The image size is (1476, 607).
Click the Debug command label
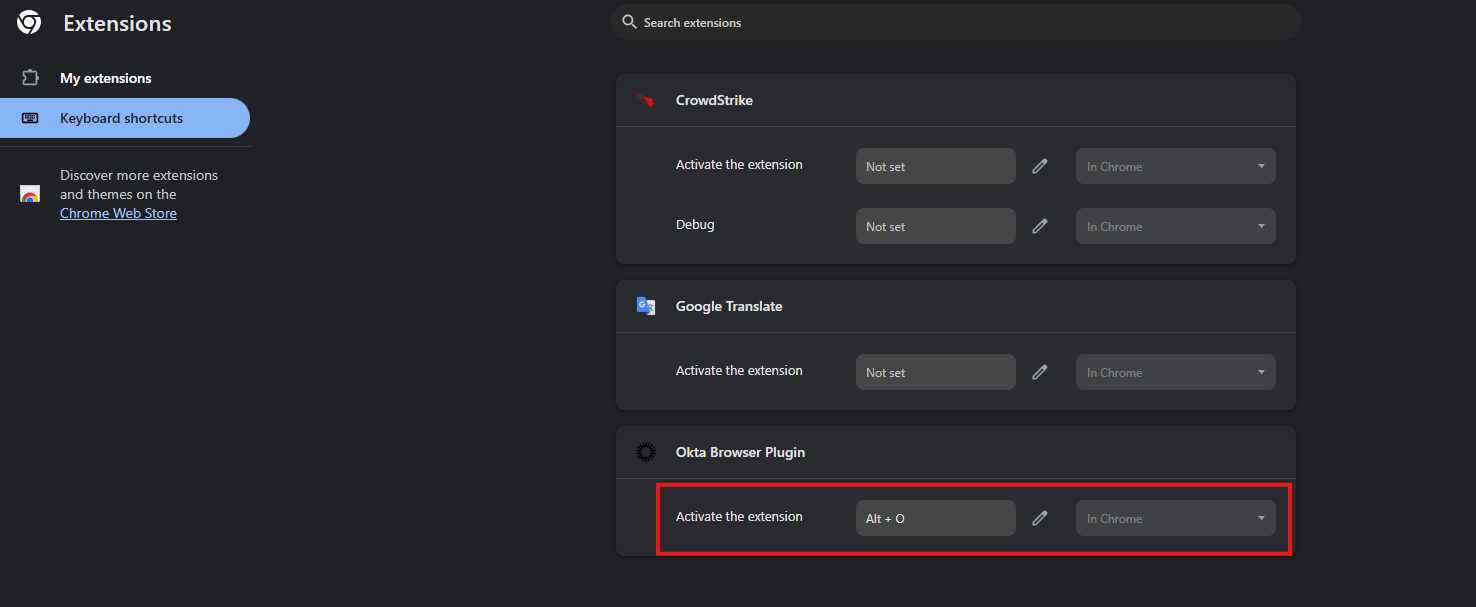695,224
